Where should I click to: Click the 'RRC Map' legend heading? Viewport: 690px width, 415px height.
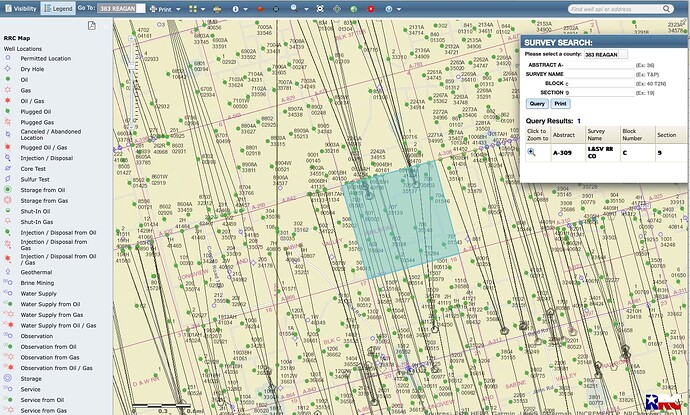17,38
